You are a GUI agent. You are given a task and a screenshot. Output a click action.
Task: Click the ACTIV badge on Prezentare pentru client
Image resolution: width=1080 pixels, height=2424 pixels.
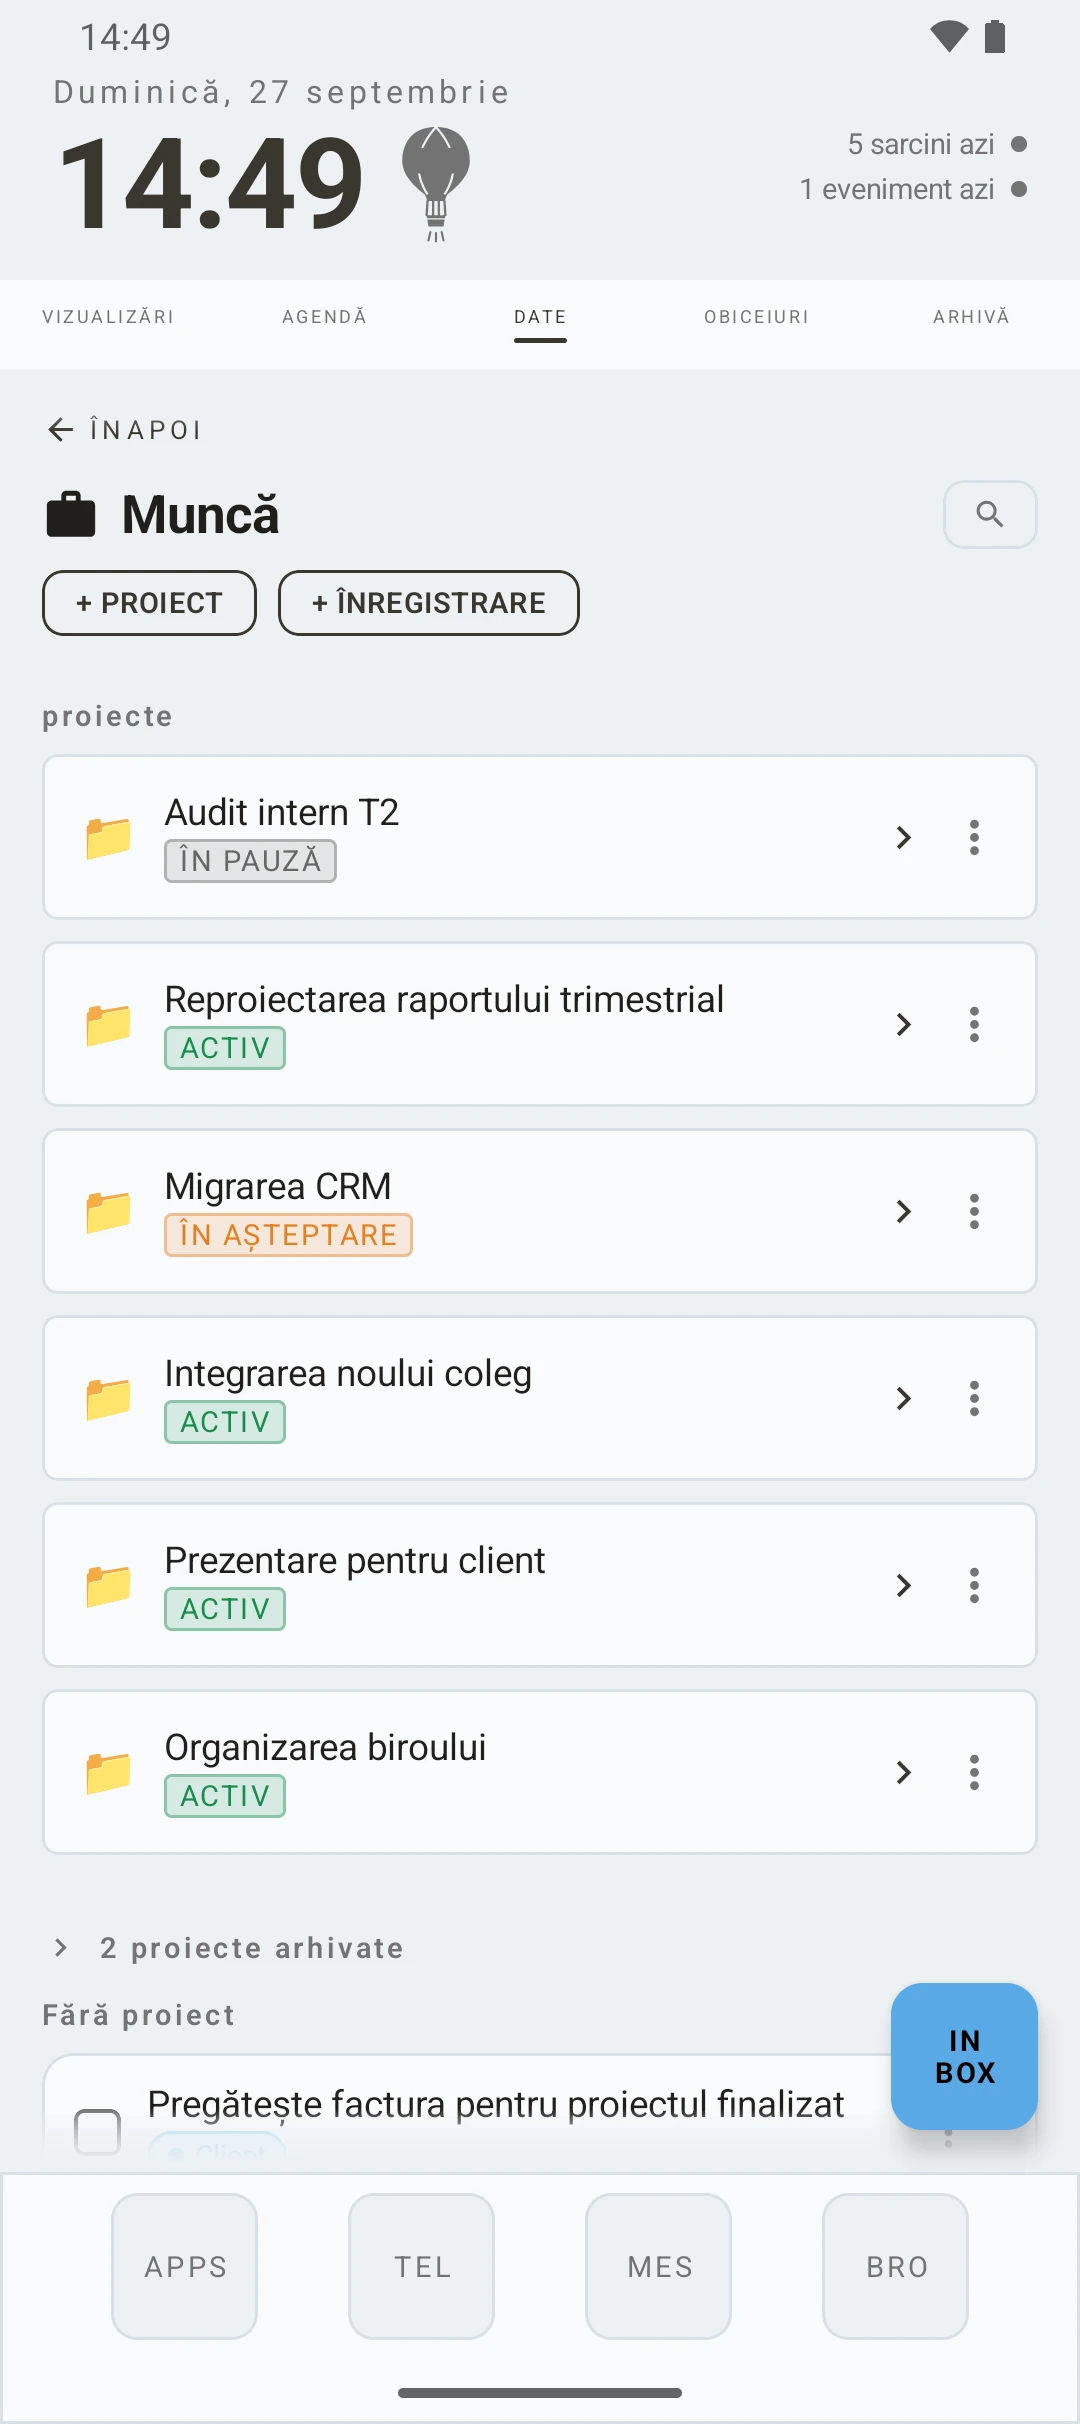(x=225, y=1609)
